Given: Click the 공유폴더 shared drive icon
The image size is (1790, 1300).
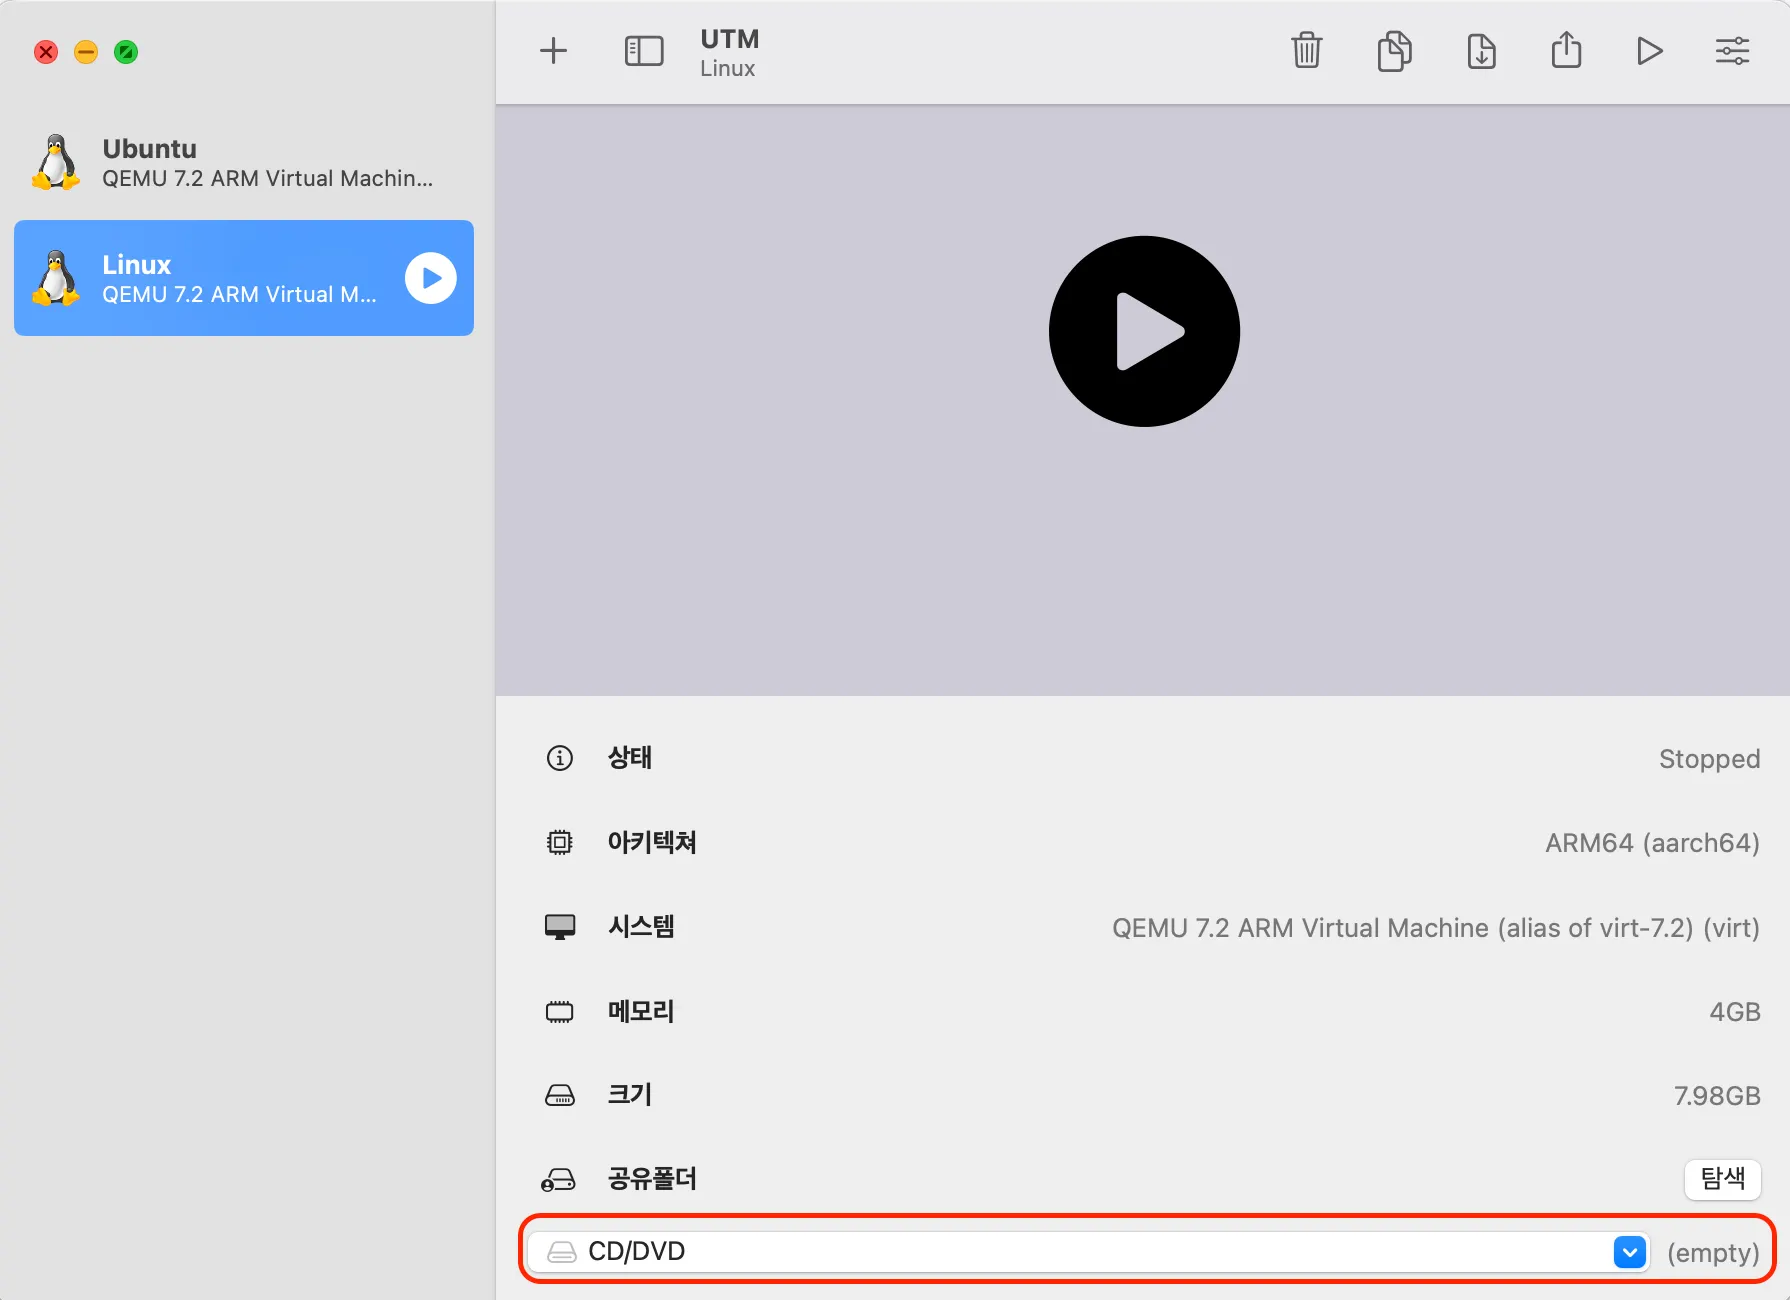Looking at the screenshot, I should coord(558,1180).
